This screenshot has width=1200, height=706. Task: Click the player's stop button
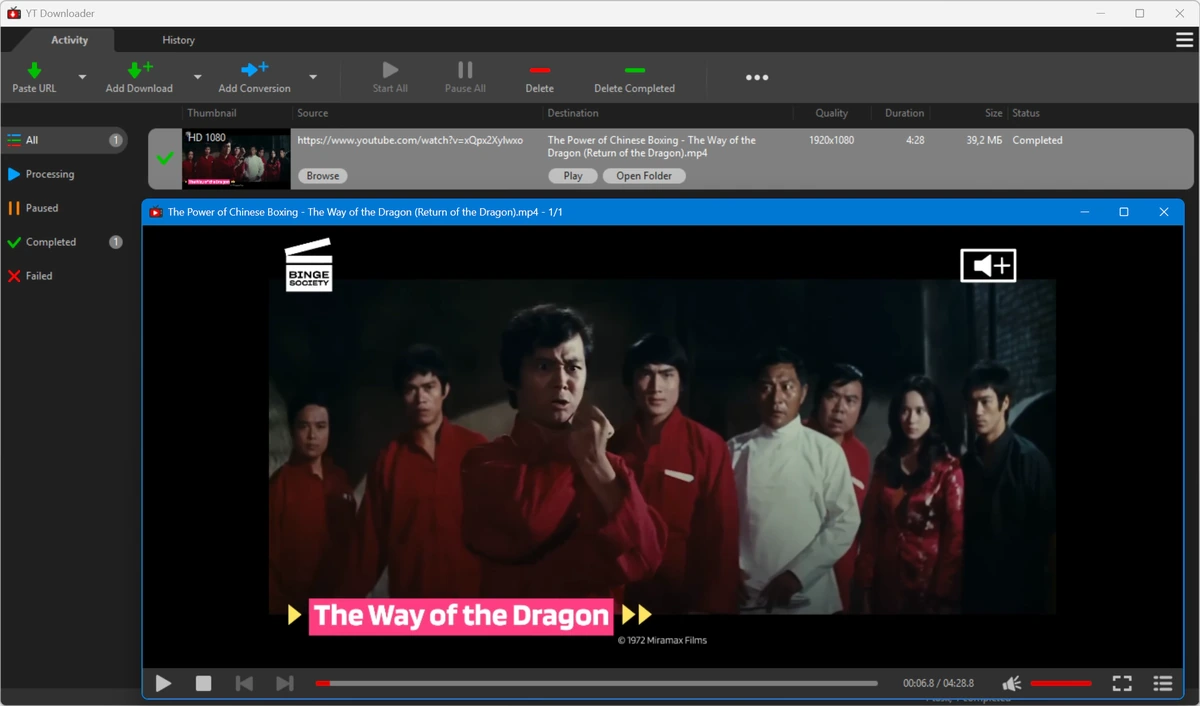click(x=204, y=683)
